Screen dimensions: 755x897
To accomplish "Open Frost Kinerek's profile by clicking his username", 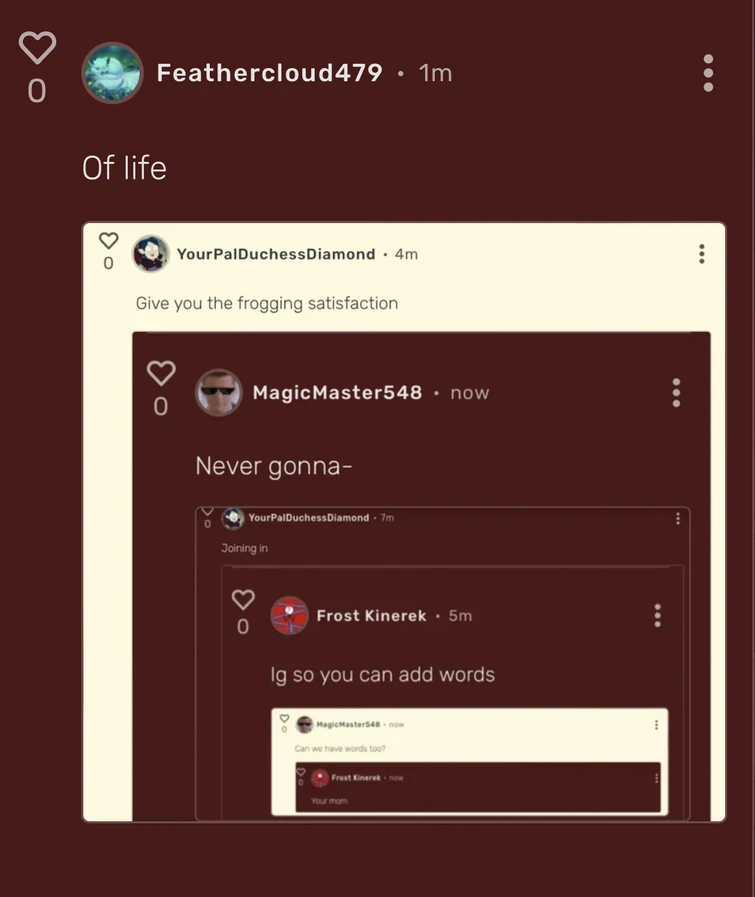I will pyautogui.click(x=374, y=615).
